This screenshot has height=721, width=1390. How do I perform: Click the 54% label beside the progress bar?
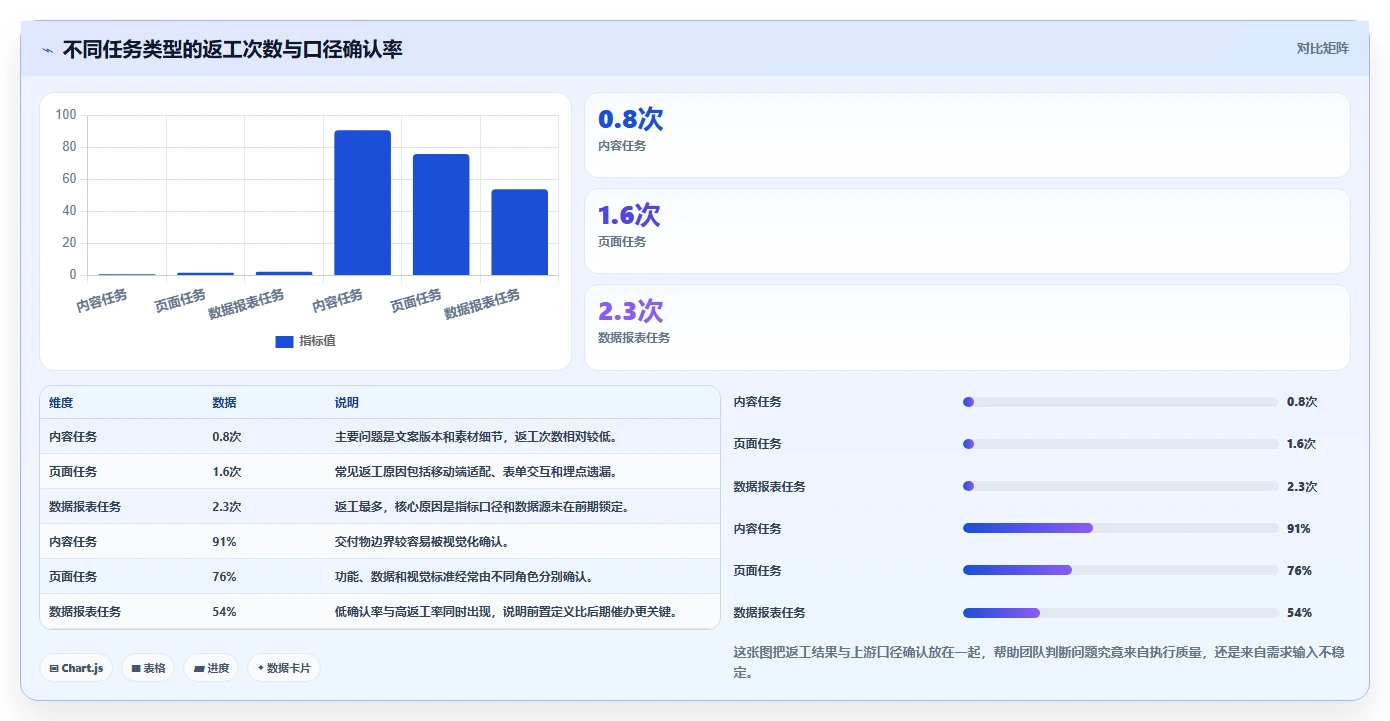[x=1299, y=613]
